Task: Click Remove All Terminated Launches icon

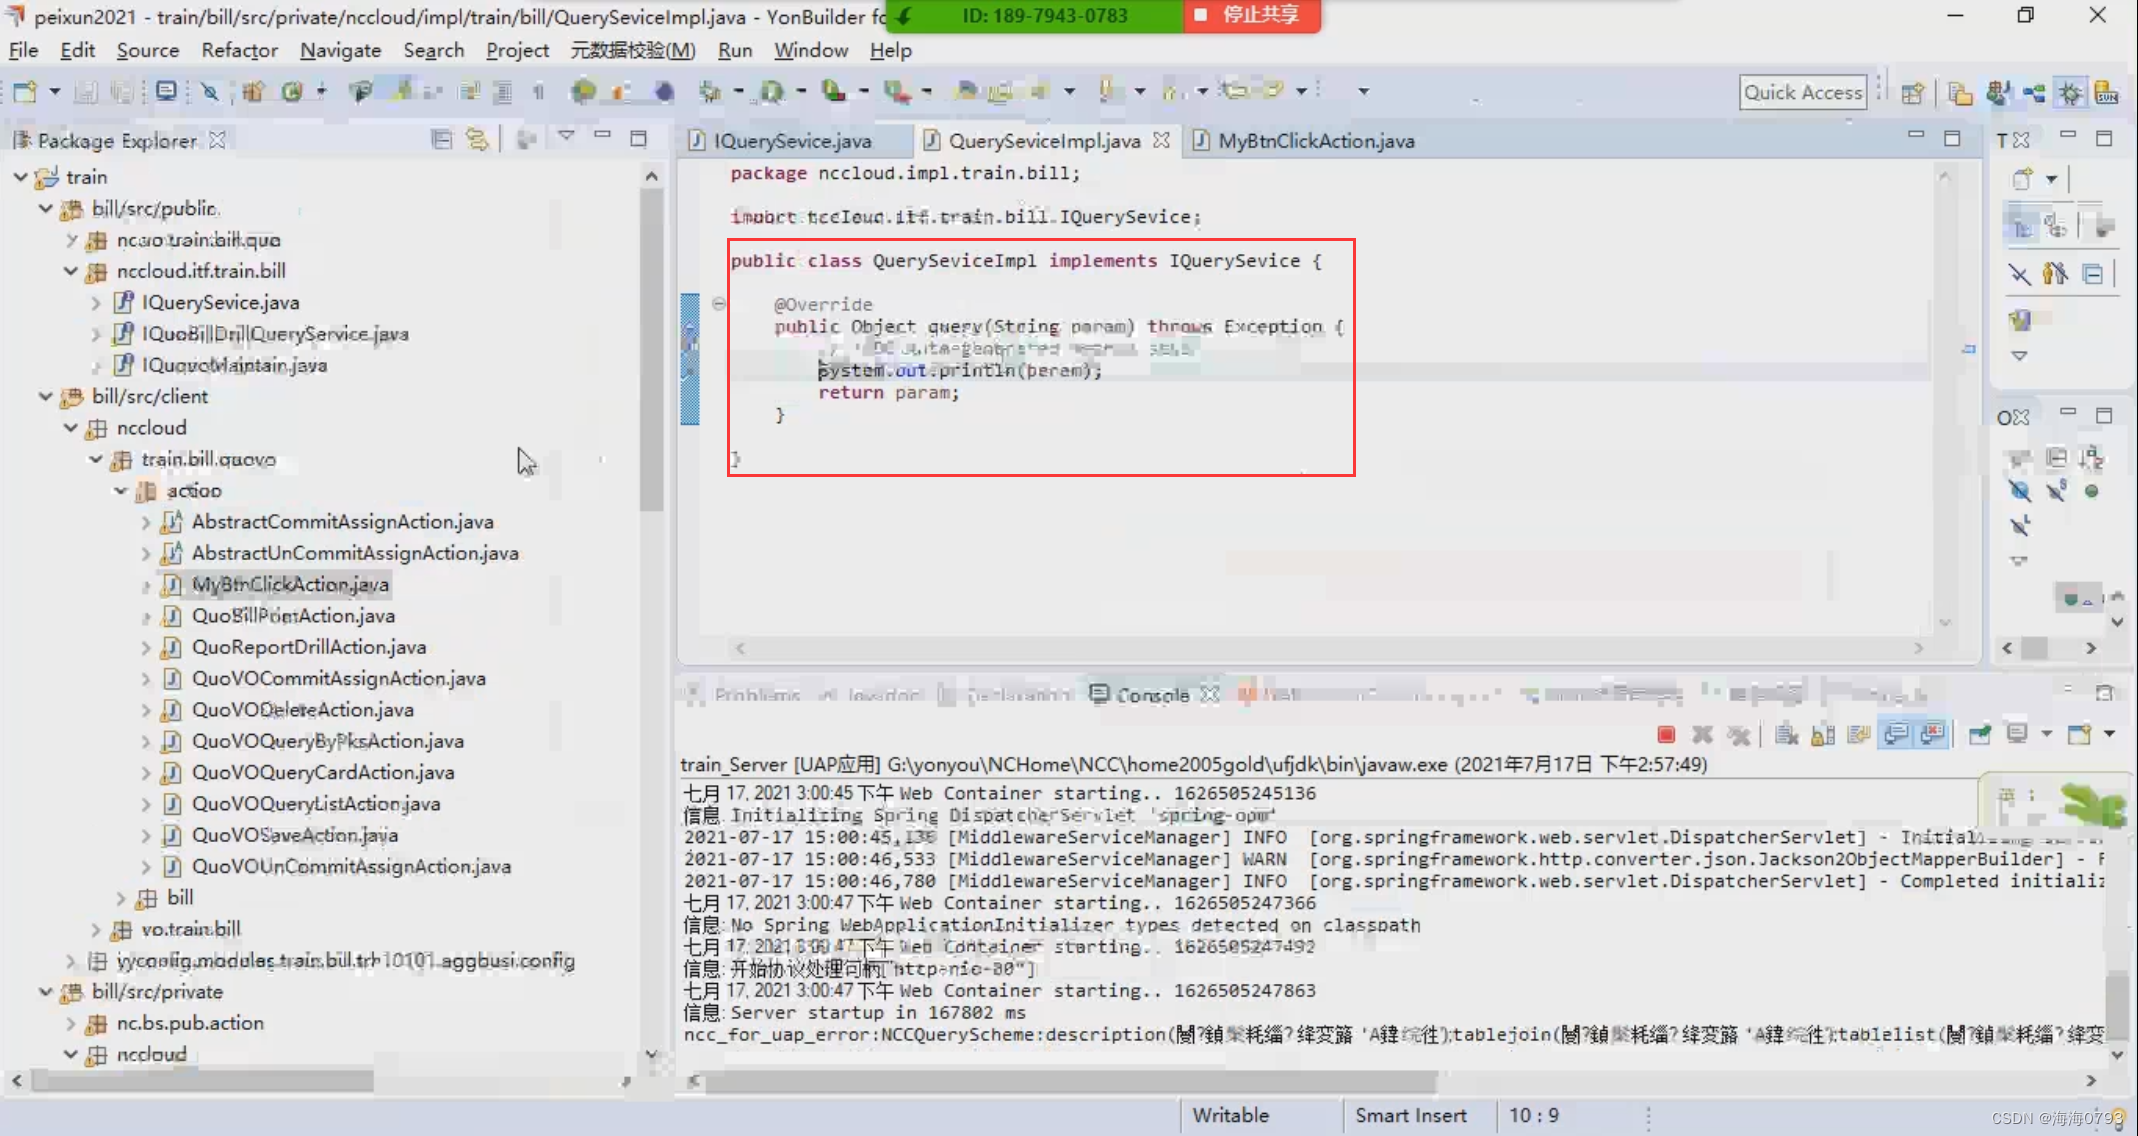Action: 1739,735
